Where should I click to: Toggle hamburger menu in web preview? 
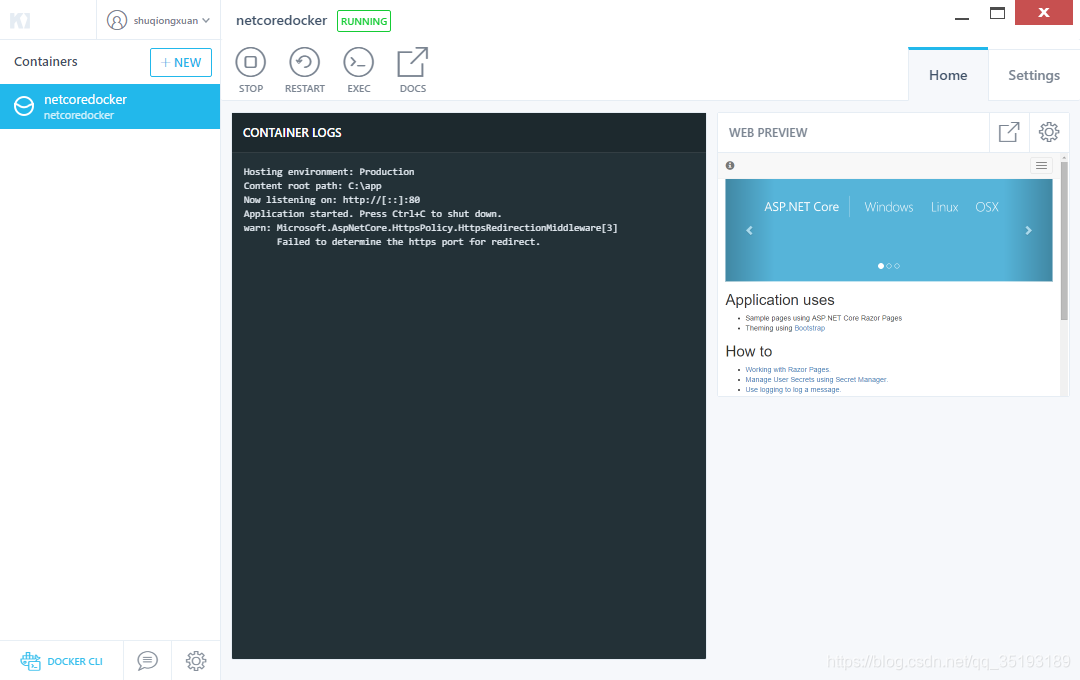(x=1041, y=165)
